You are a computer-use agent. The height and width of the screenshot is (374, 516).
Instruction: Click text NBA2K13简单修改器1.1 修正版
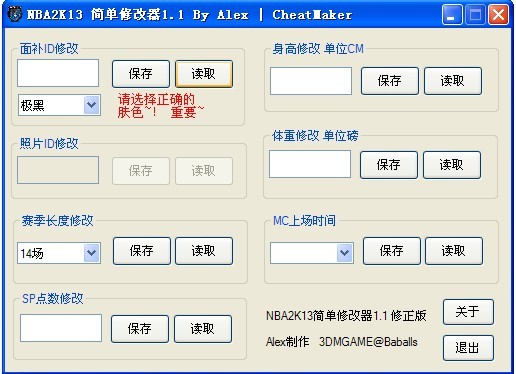(346, 315)
